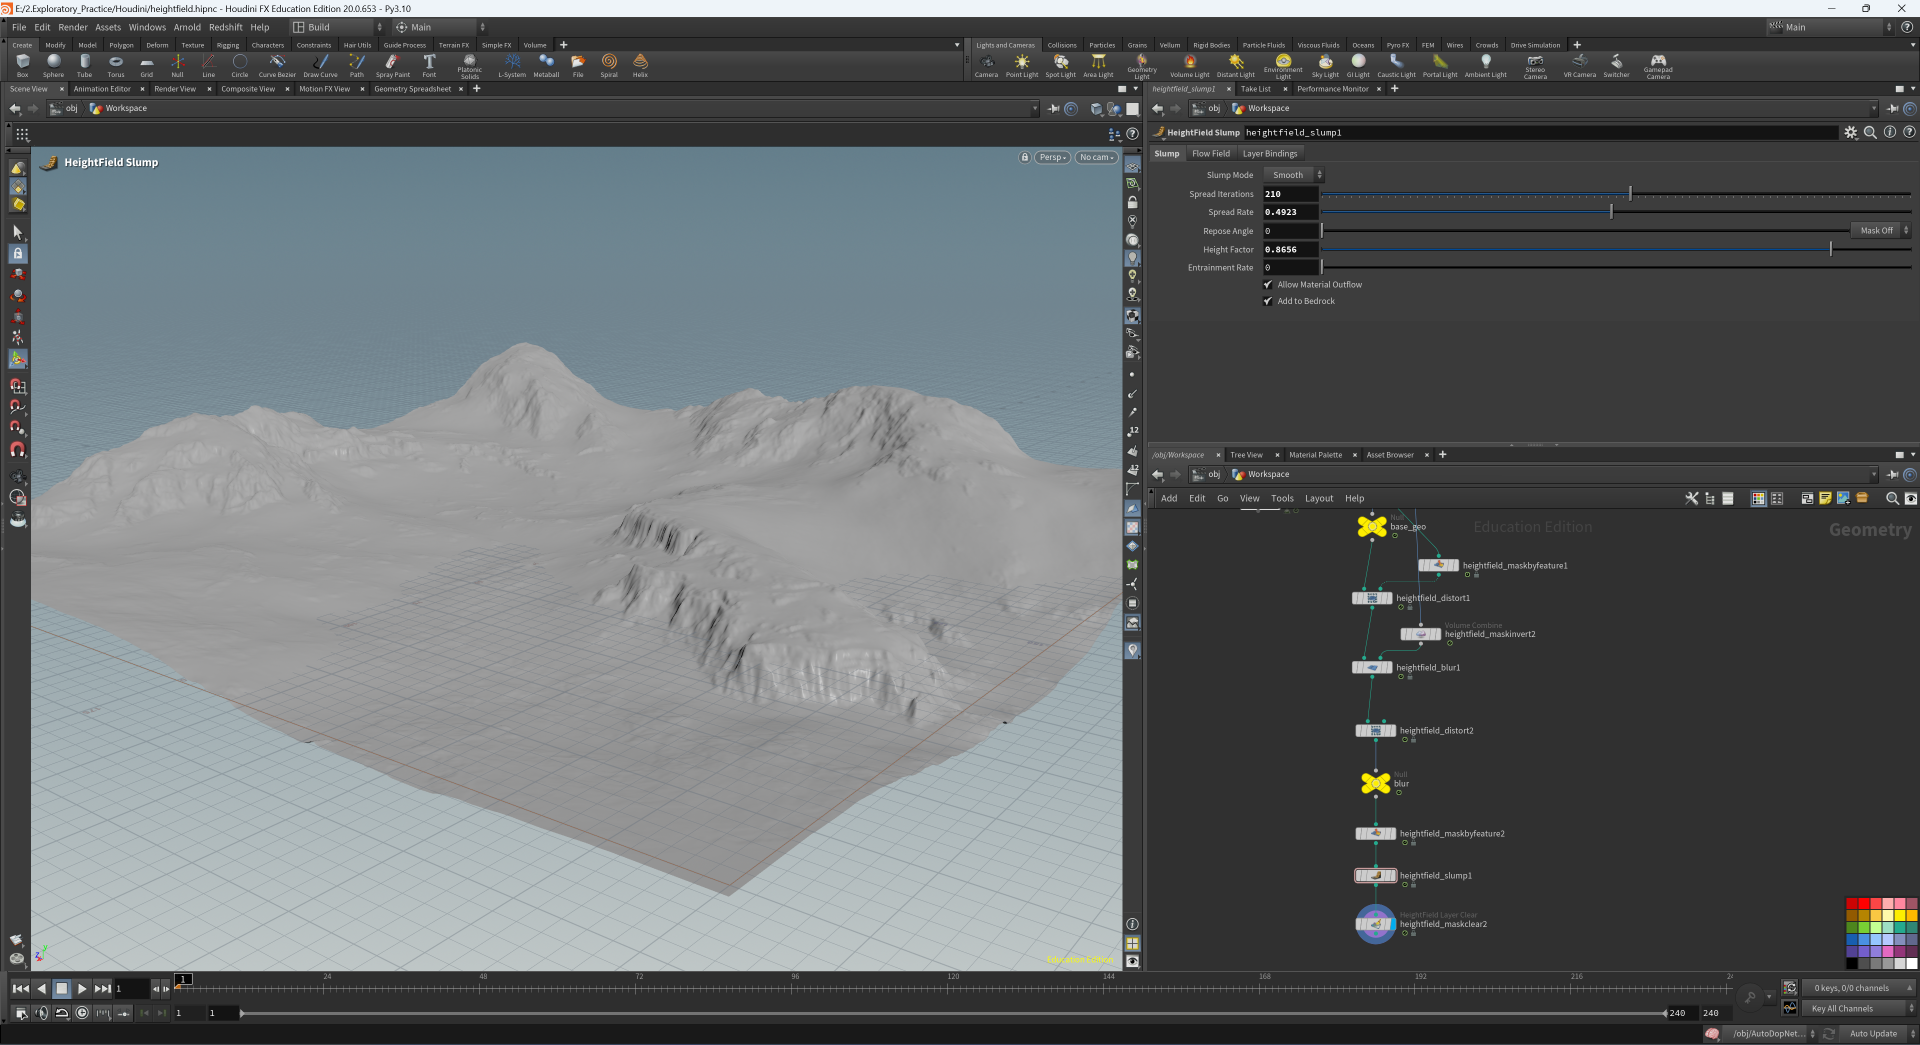1920x1045 pixels.
Task: Uncheck the Add to Bedrock option
Action: (x=1268, y=301)
